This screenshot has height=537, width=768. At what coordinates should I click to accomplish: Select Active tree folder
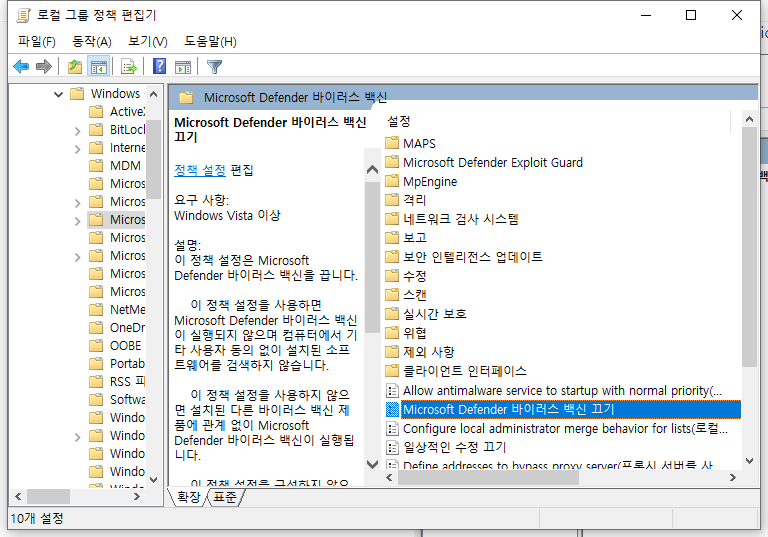point(117,112)
